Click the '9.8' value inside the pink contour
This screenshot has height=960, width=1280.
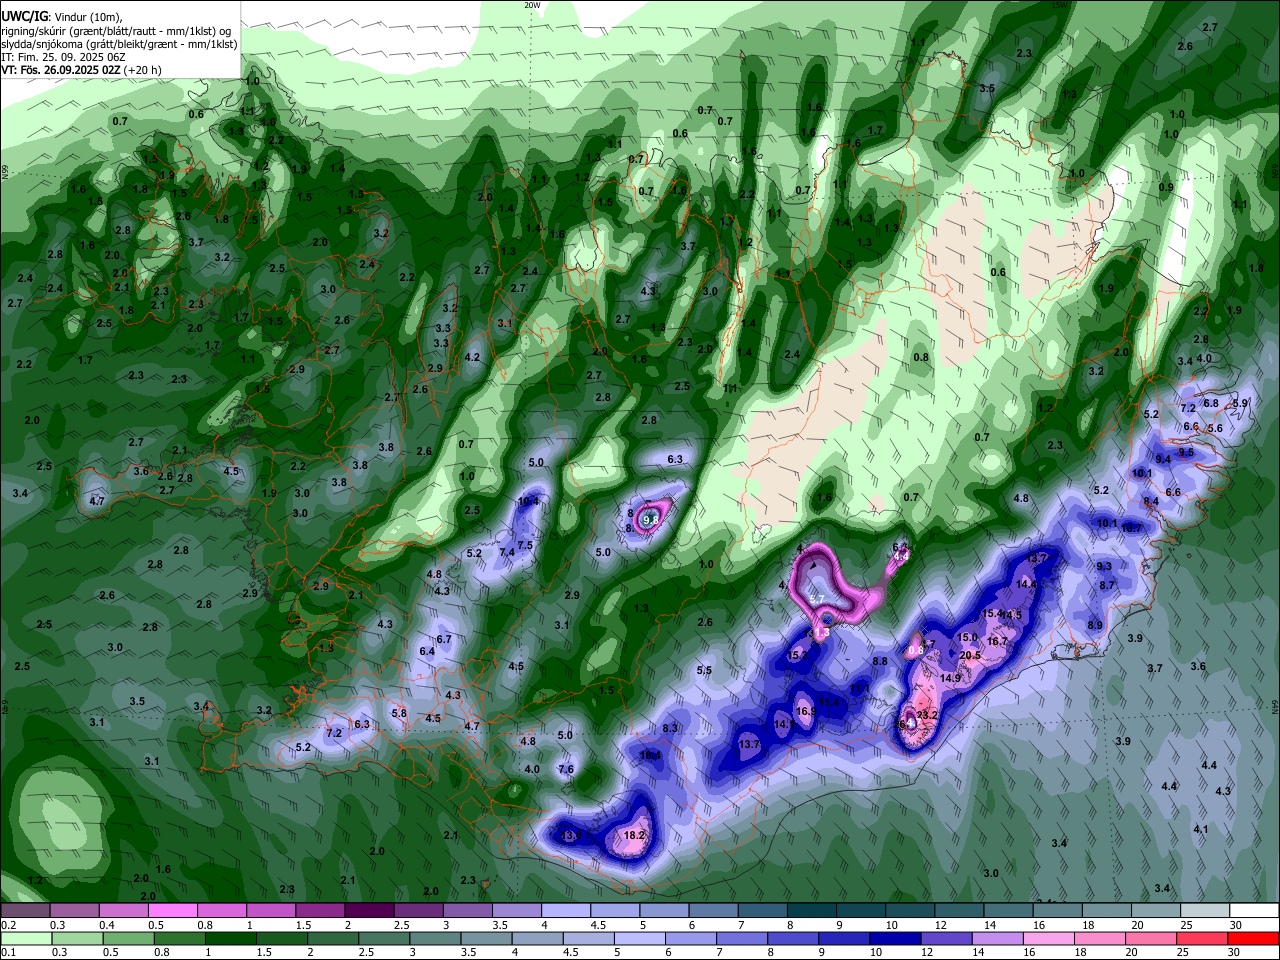651,520
